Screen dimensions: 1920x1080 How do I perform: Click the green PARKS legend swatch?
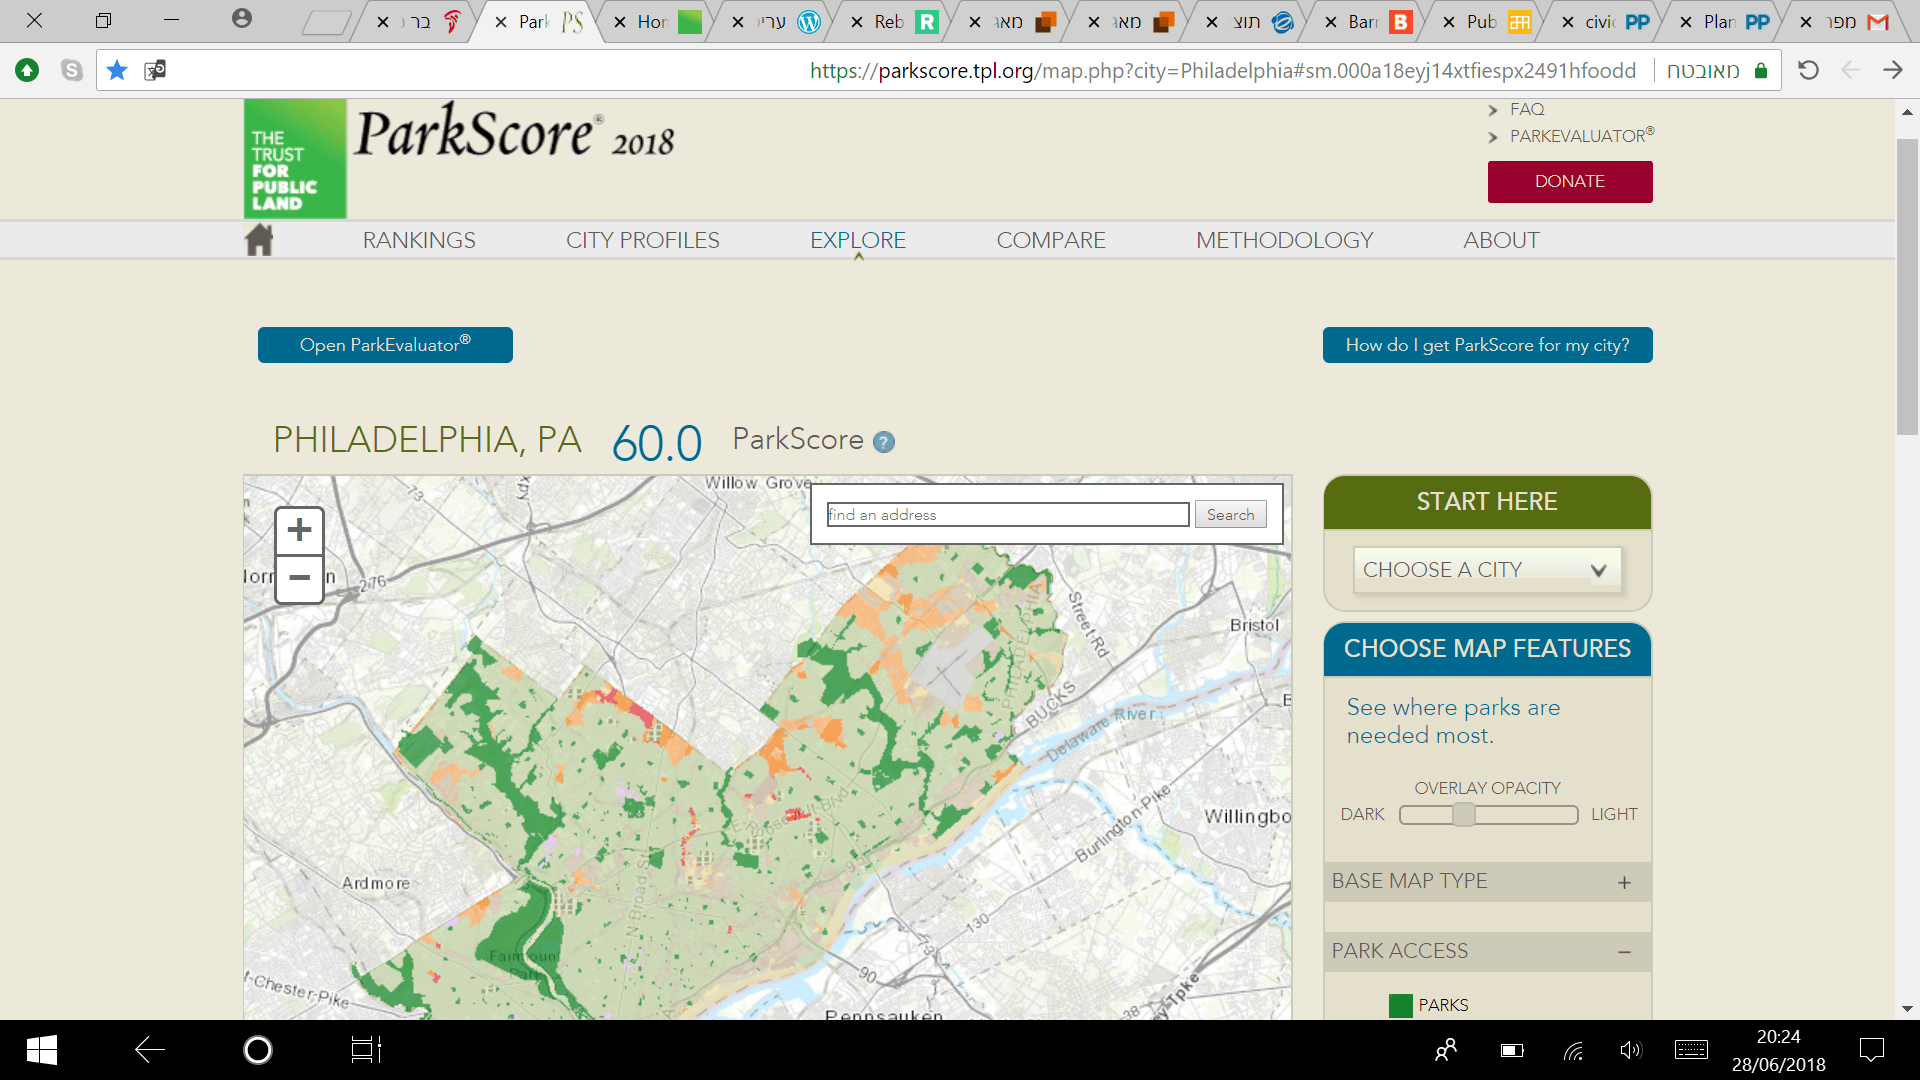(1400, 1005)
